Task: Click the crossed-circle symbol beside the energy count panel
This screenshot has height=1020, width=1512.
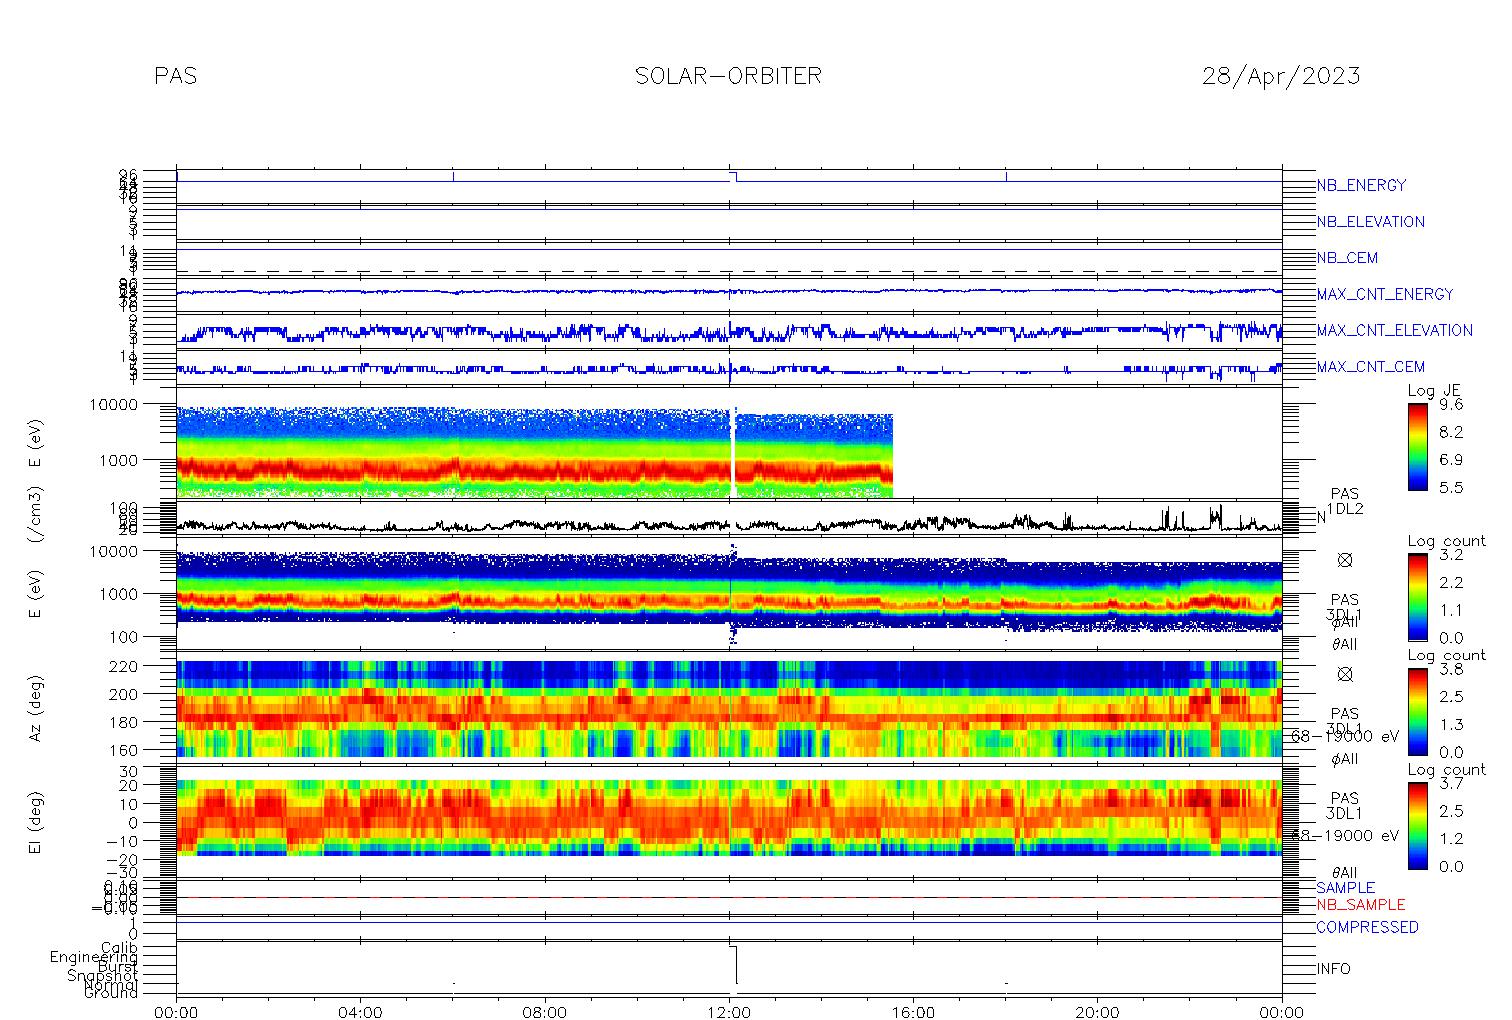Action: point(1345,561)
